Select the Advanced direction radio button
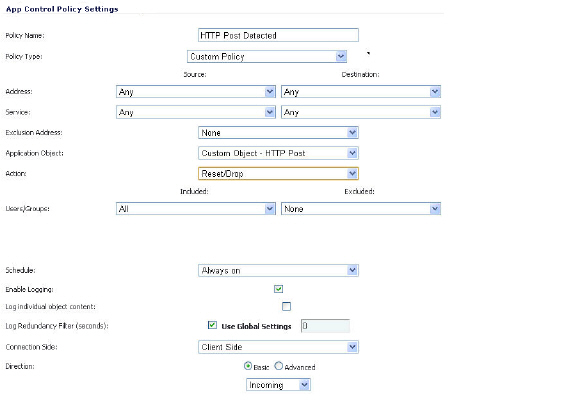The width and height of the screenshot is (576, 411). [279, 366]
